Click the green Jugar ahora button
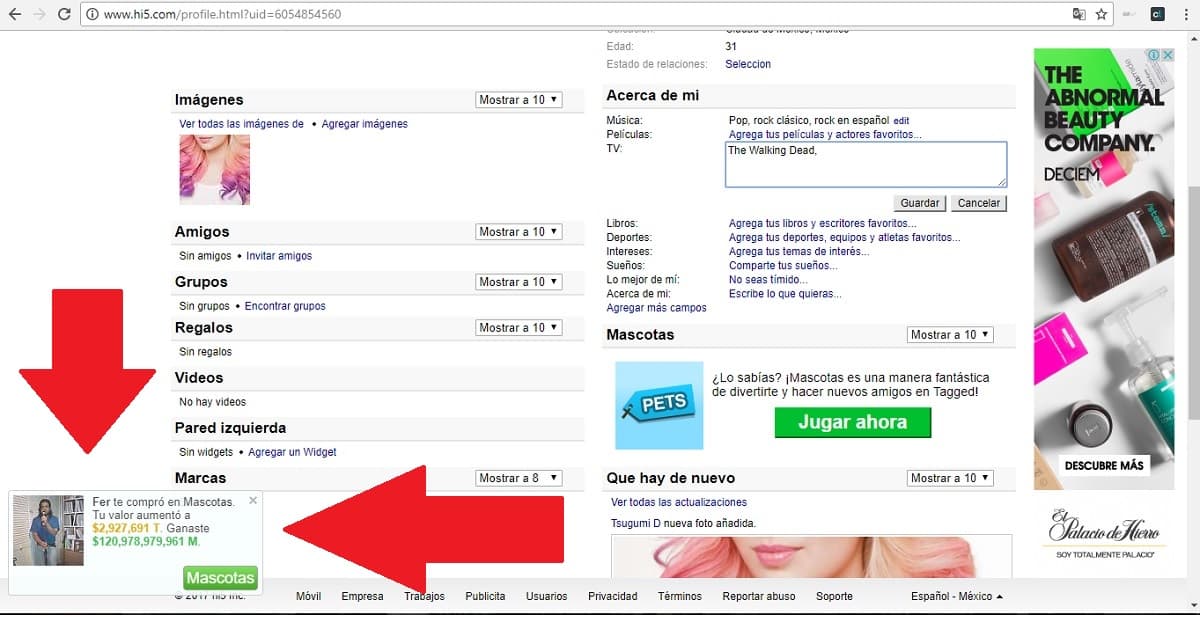This screenshot has height=617, width=1200. (x=852, y=422)
